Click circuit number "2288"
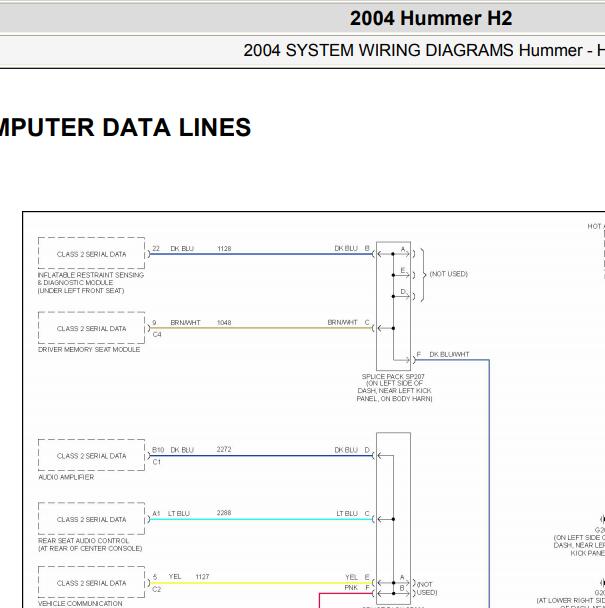 pos(224,513)
